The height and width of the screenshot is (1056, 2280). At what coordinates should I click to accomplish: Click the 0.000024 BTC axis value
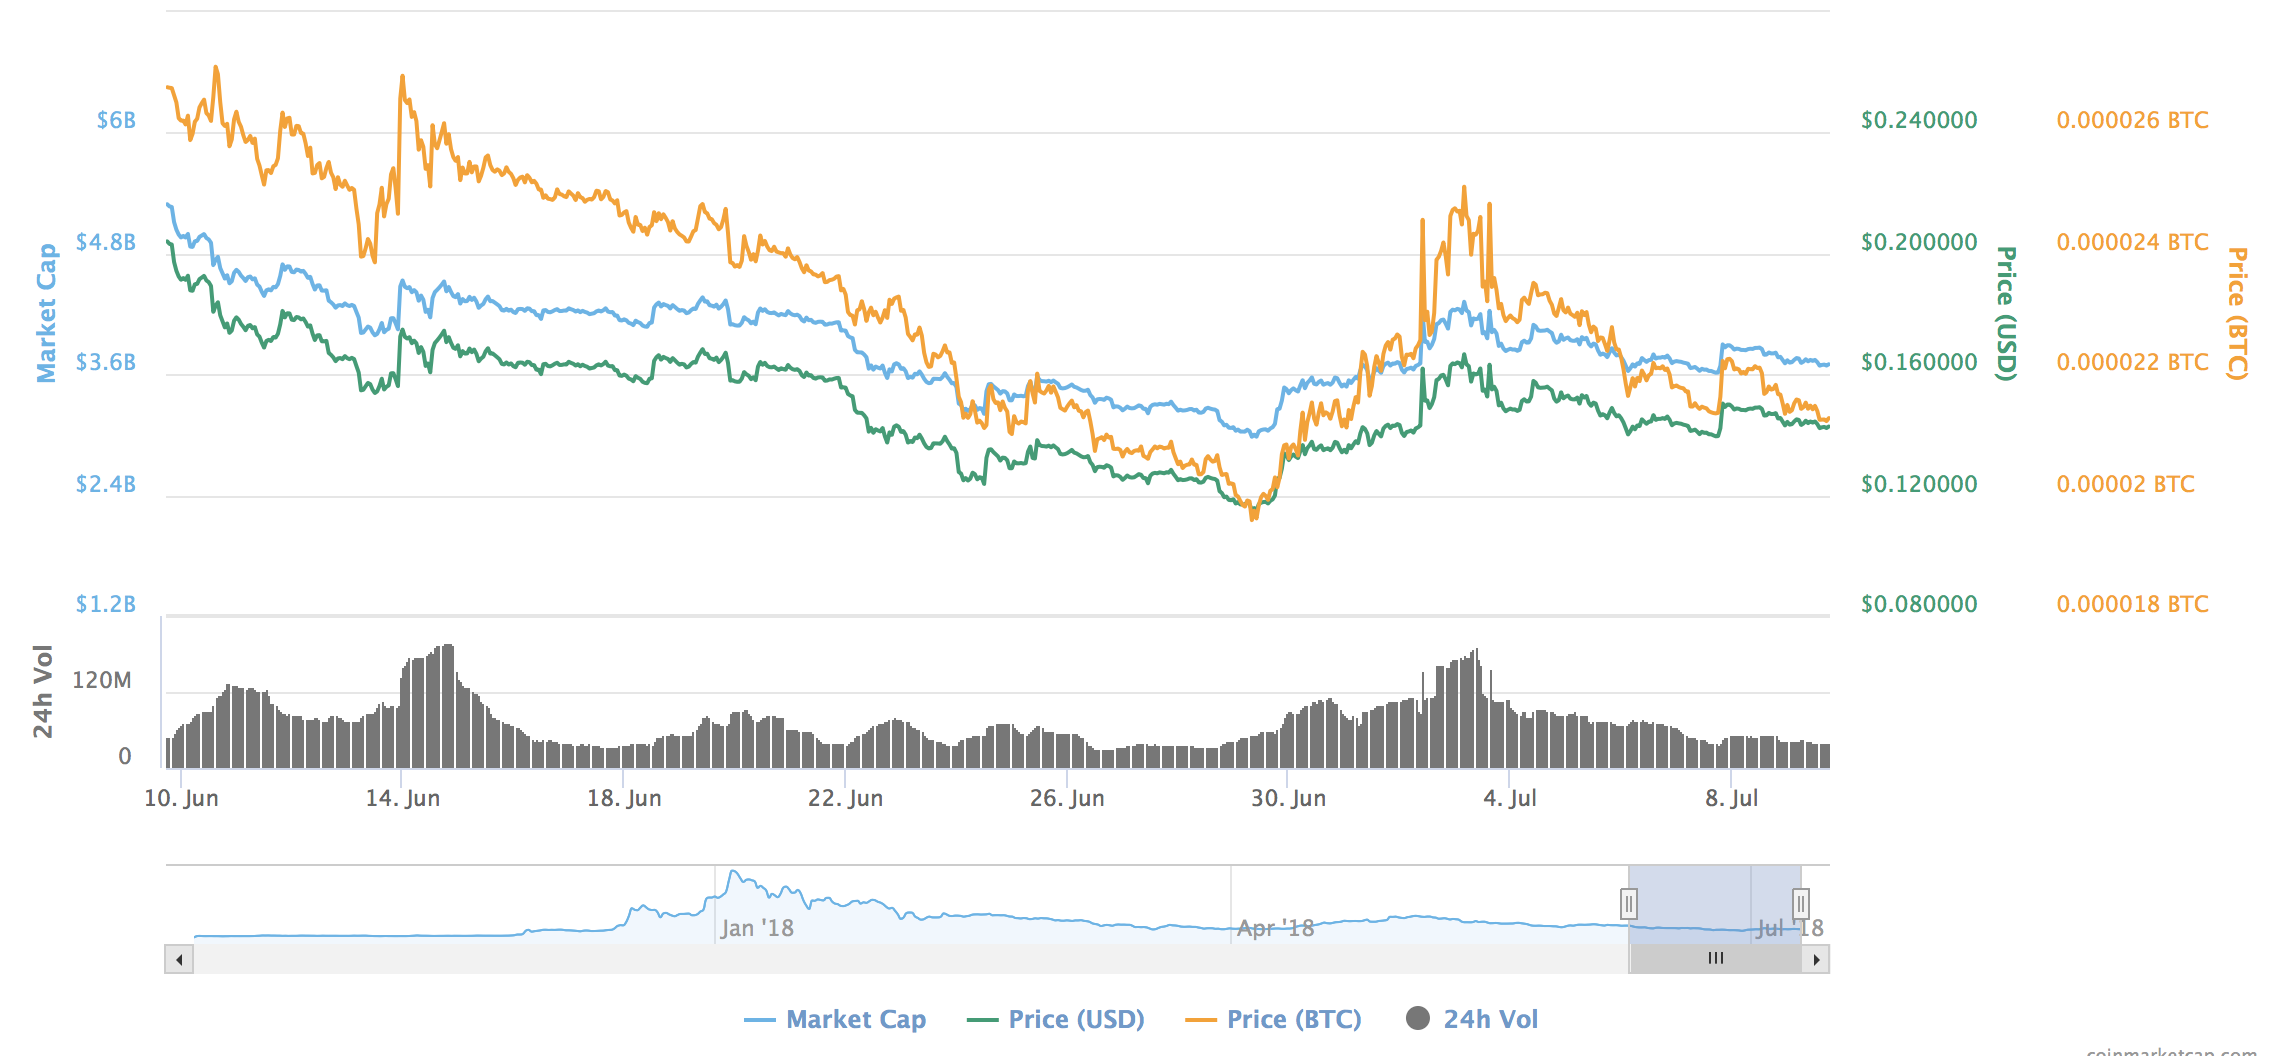coord(2133,242)
